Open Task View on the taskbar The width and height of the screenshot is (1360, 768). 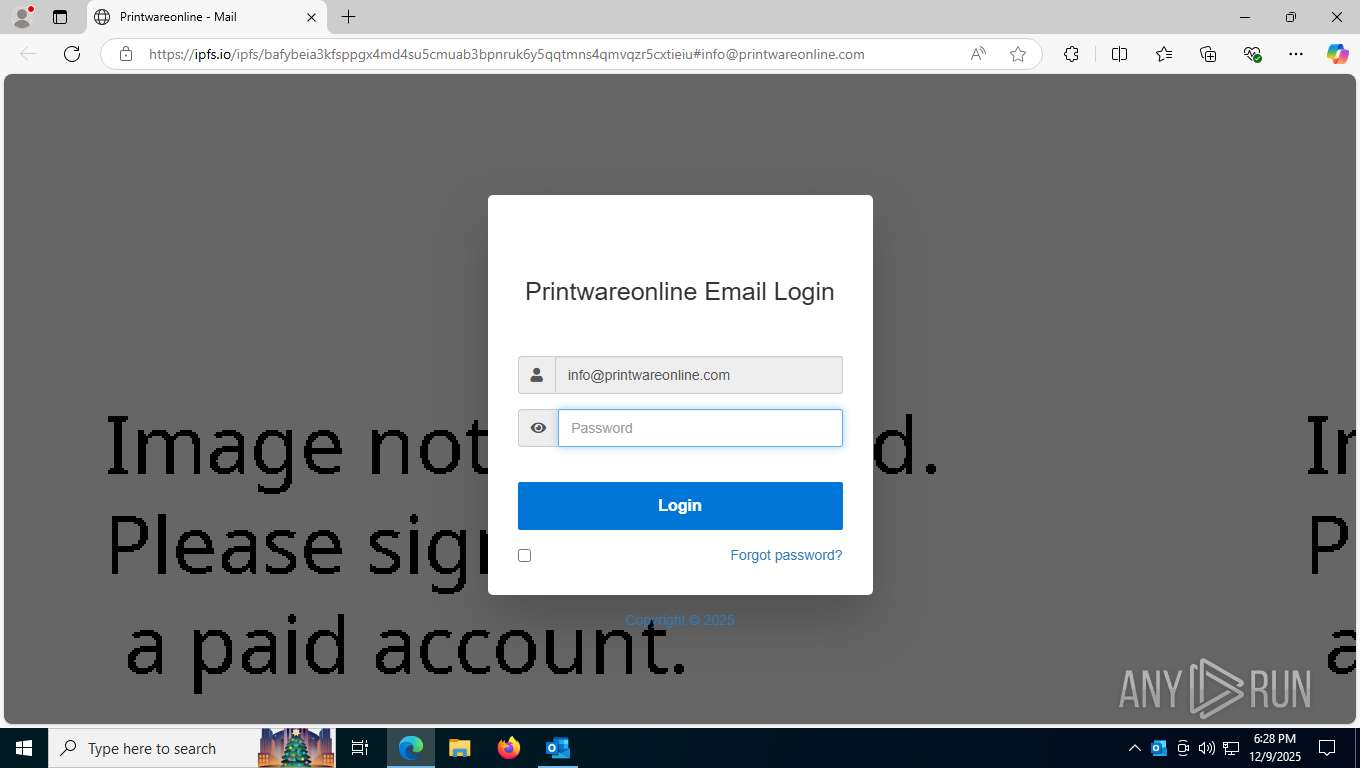pos(360,748)
